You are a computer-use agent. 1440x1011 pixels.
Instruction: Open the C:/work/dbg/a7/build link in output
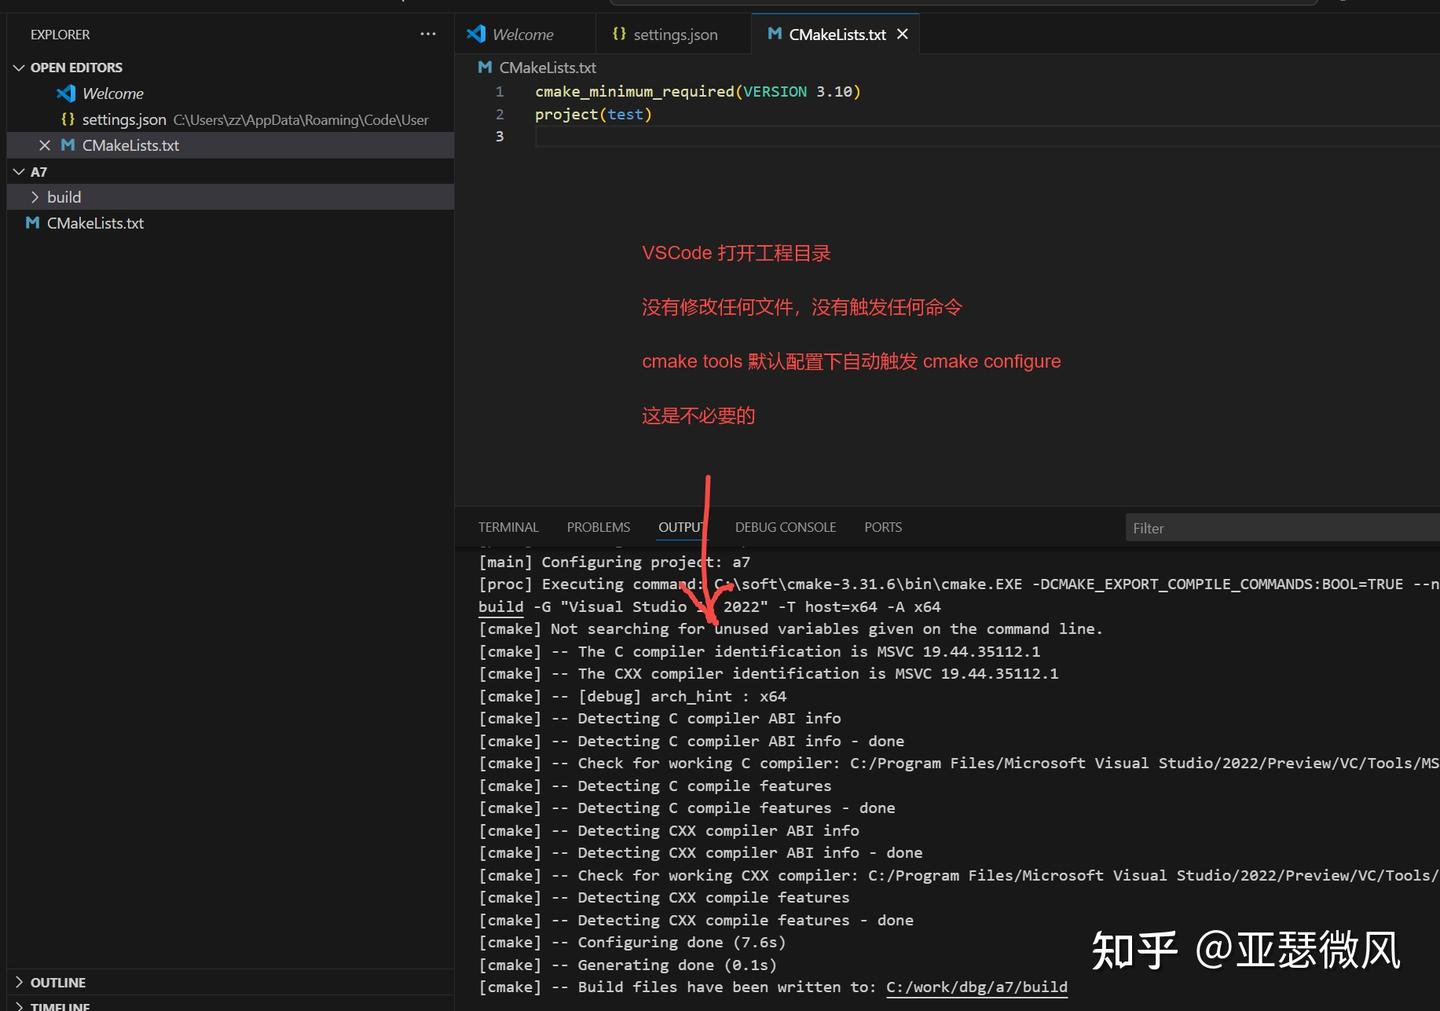976,987
